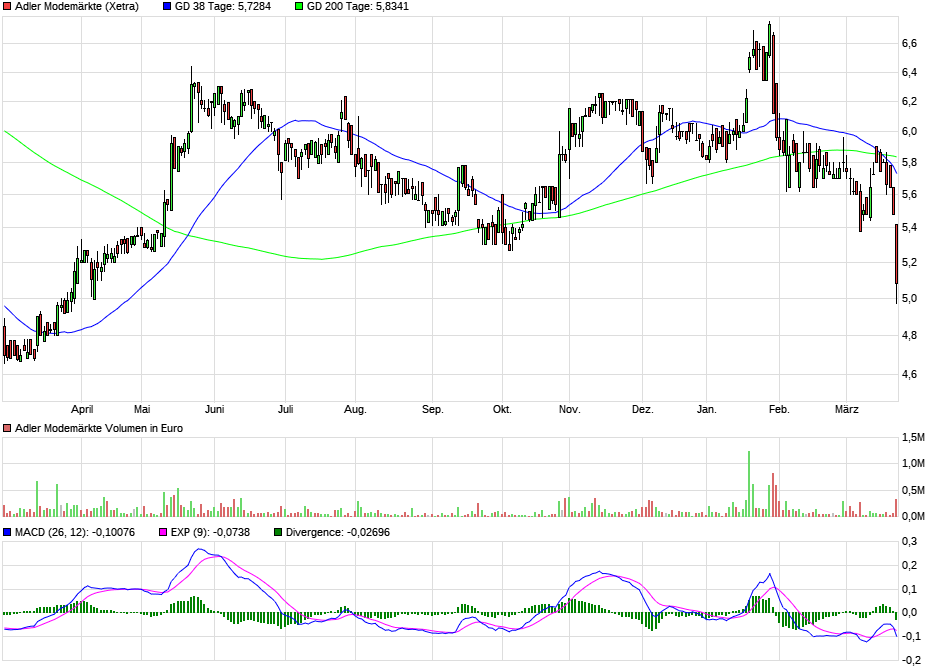Click the green GD 200 Tage swatch
This screenshot has width=940, height=670.
click(299, 7)
